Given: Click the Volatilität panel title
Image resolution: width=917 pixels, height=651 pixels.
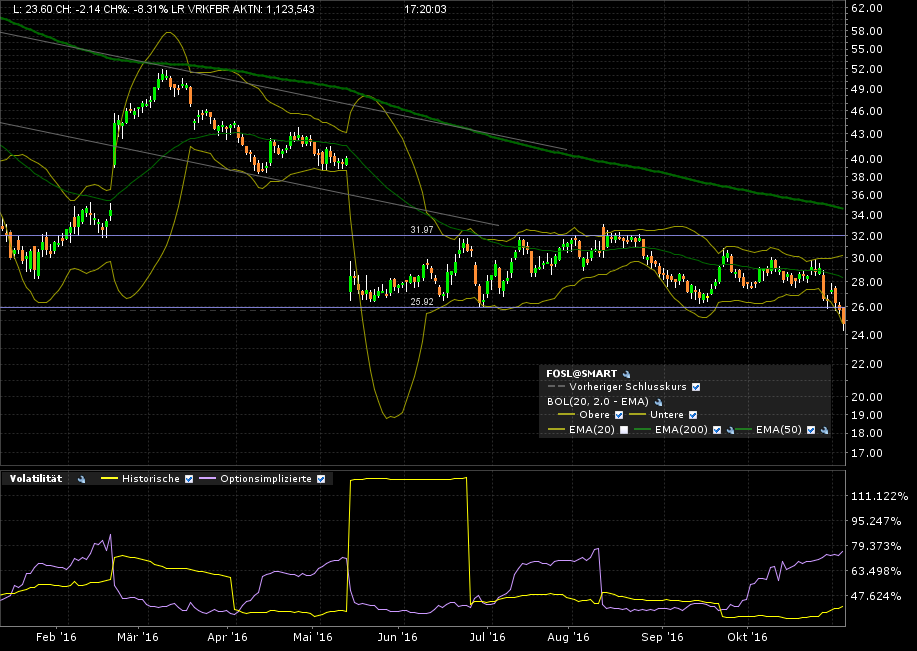Looking at the screenshot, I should 36,479.
